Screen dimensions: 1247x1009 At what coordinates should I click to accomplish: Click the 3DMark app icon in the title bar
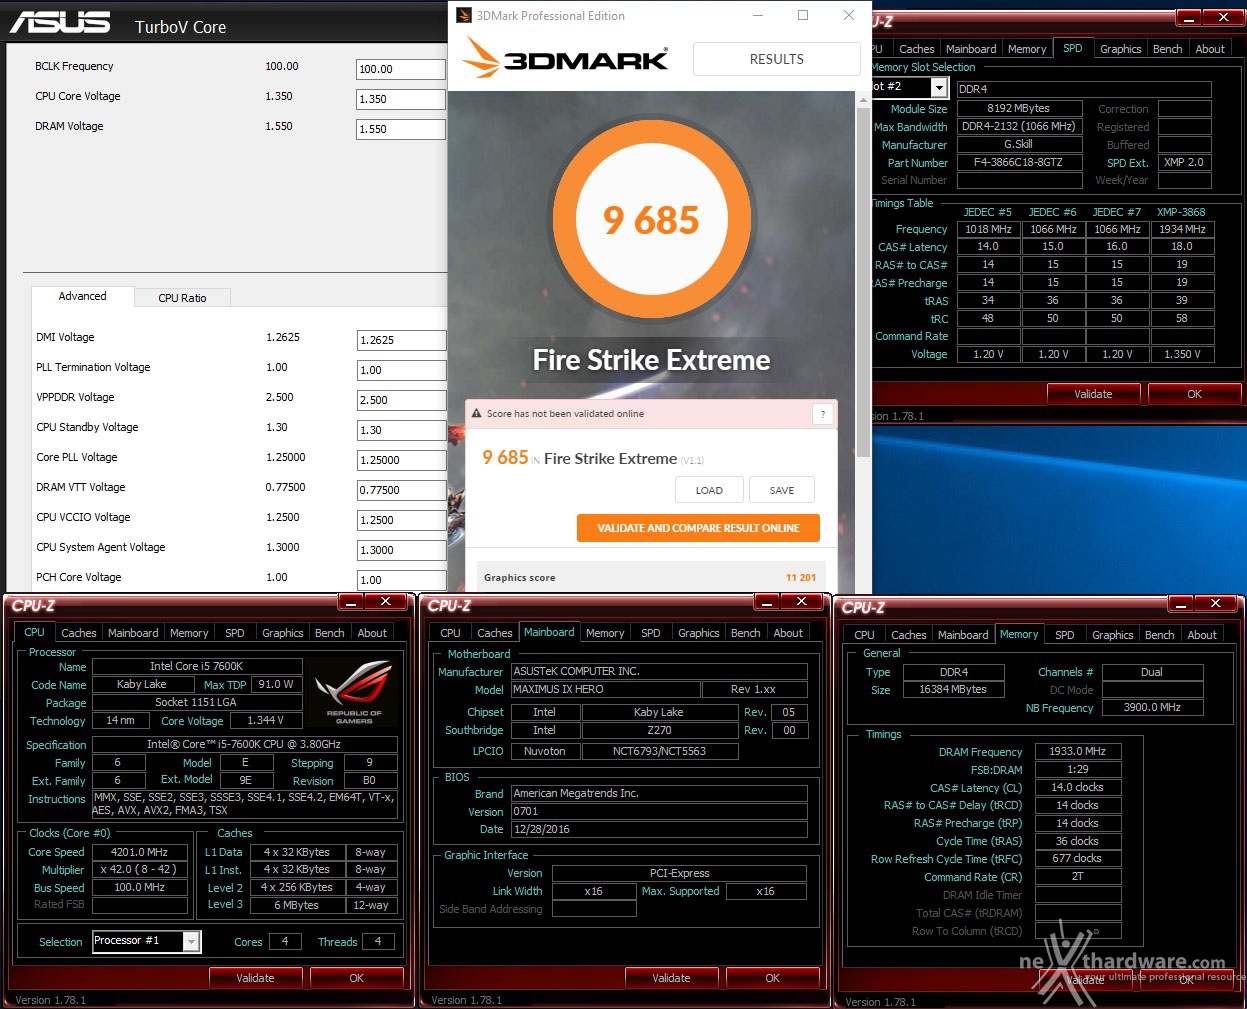(464, 15)
